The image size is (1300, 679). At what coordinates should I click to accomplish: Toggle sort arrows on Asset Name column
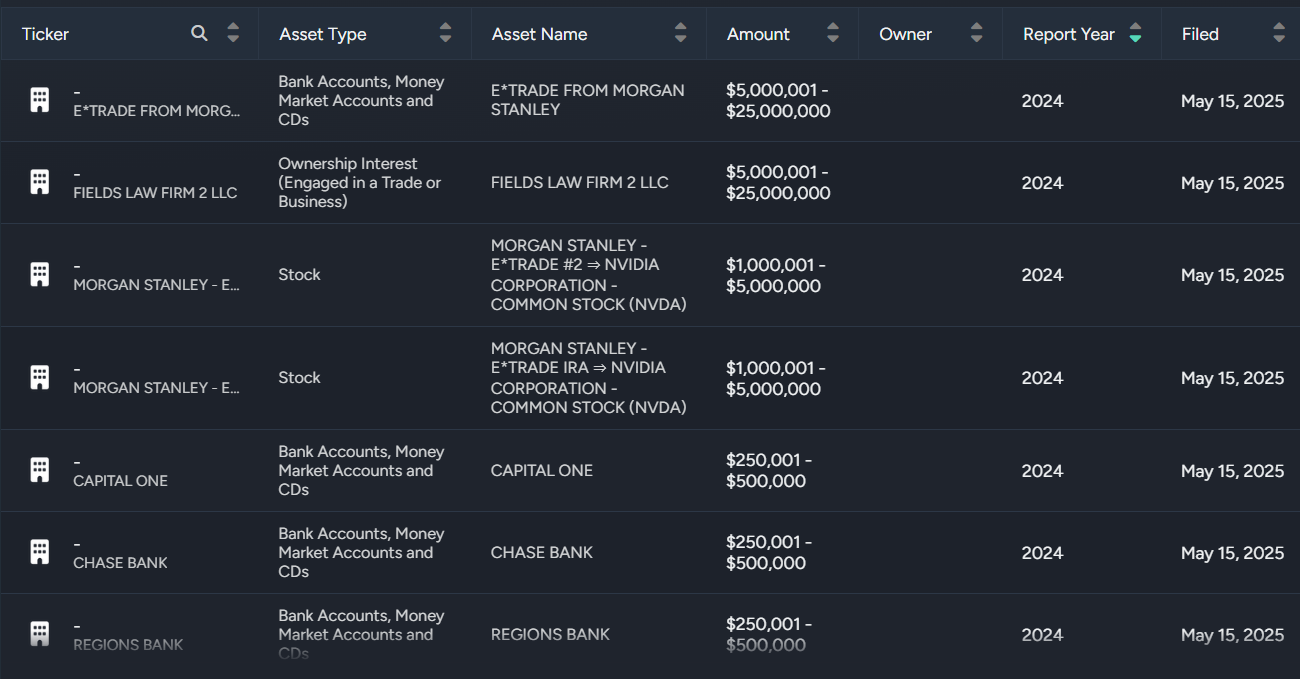[680, 33]
